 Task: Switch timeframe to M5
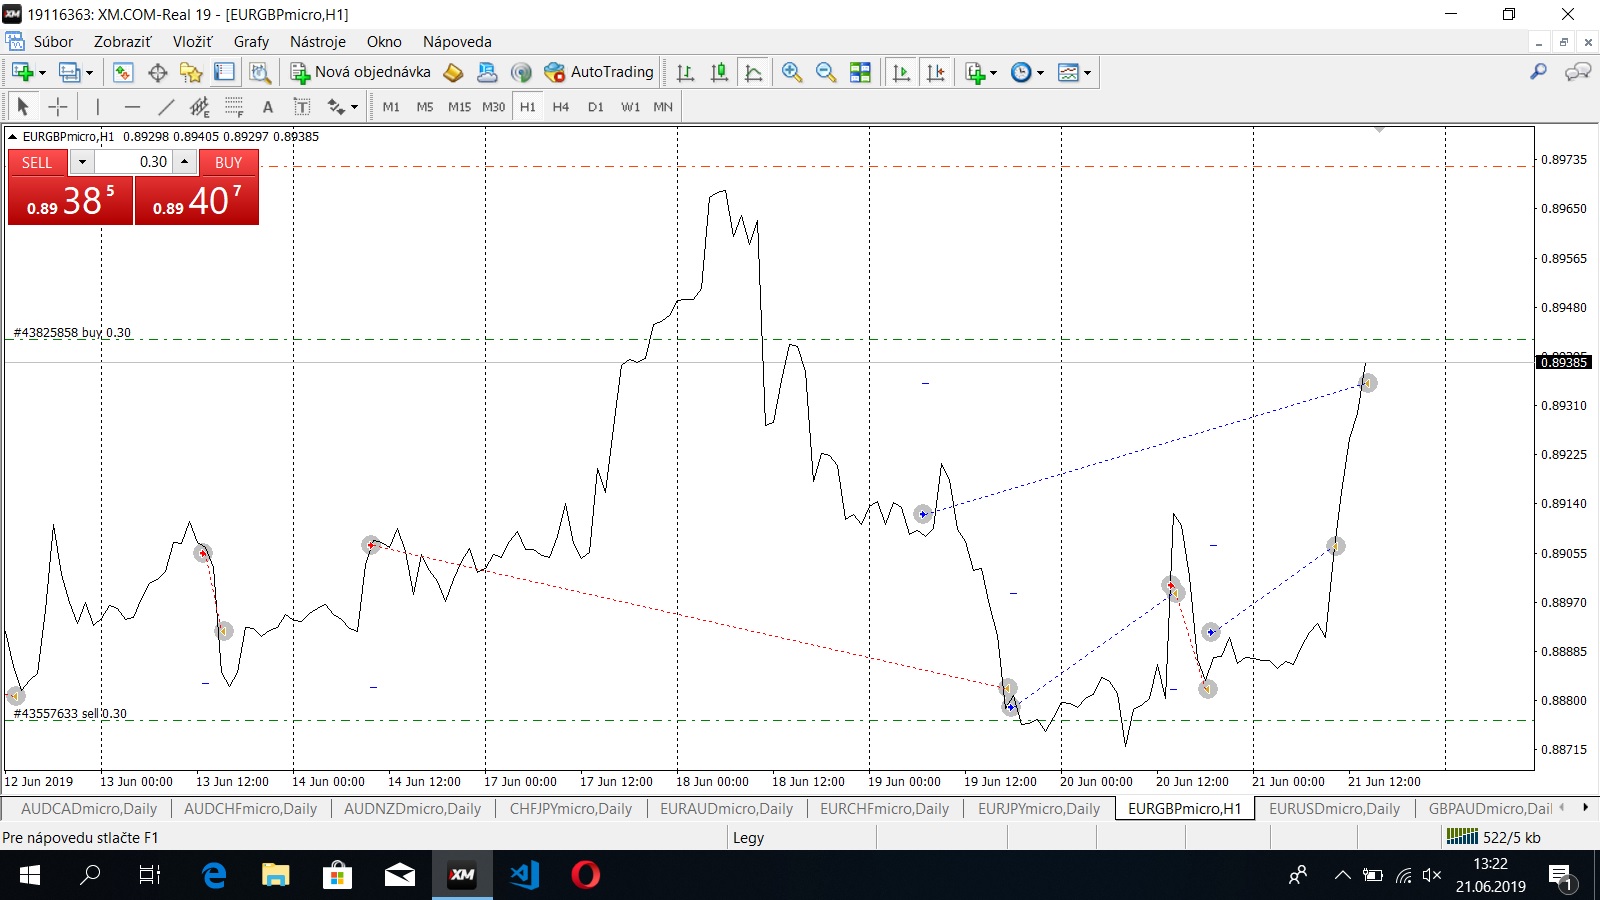(425, 106)
